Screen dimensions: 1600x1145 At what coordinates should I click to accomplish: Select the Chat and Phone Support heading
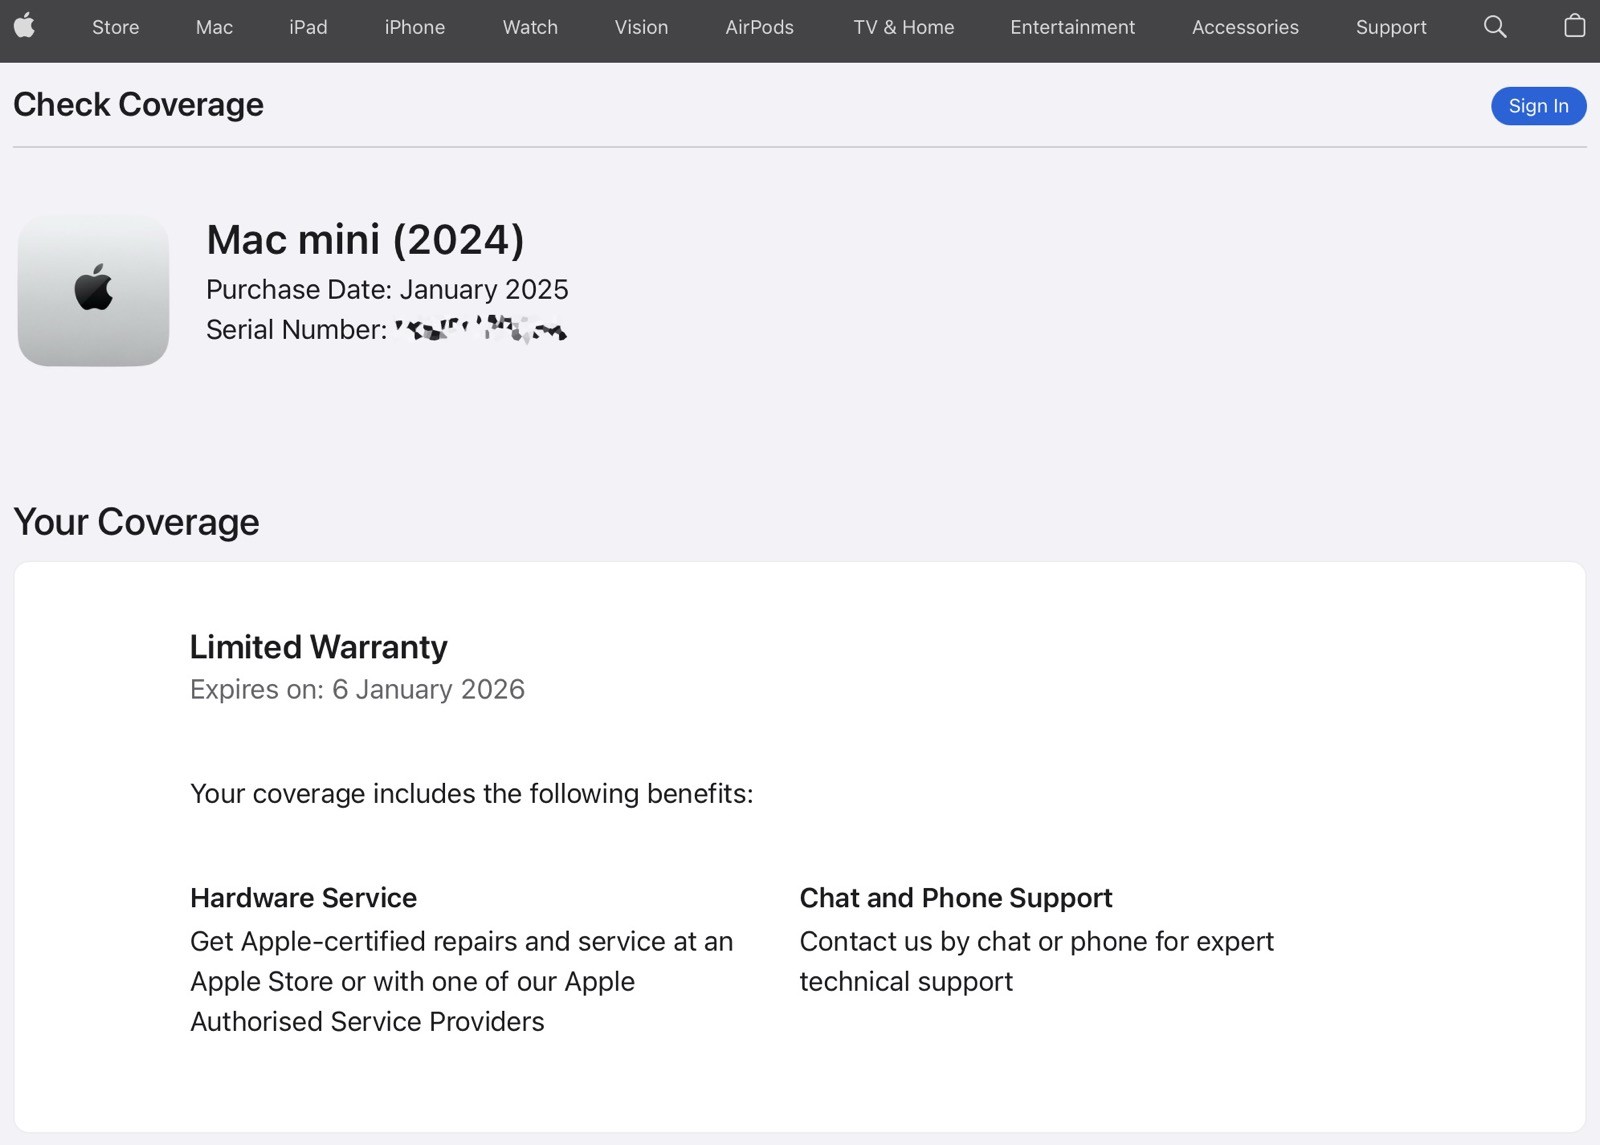coord(956,898)
